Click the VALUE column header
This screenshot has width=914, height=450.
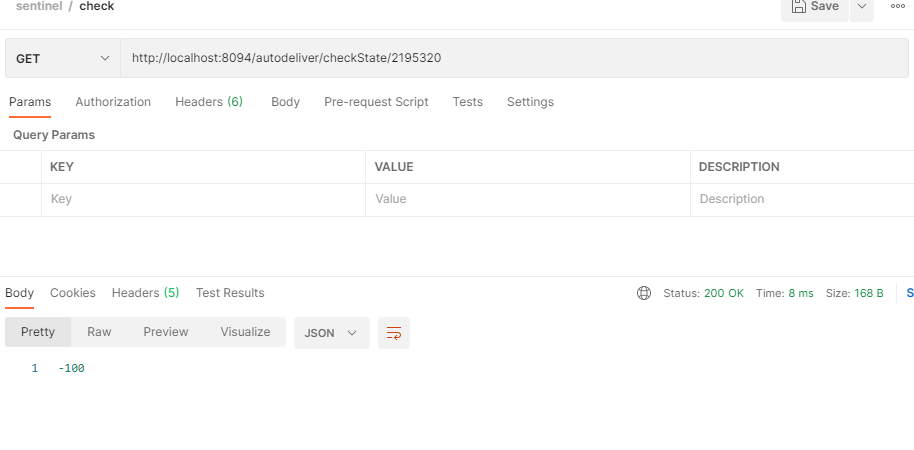pos(394,167)
